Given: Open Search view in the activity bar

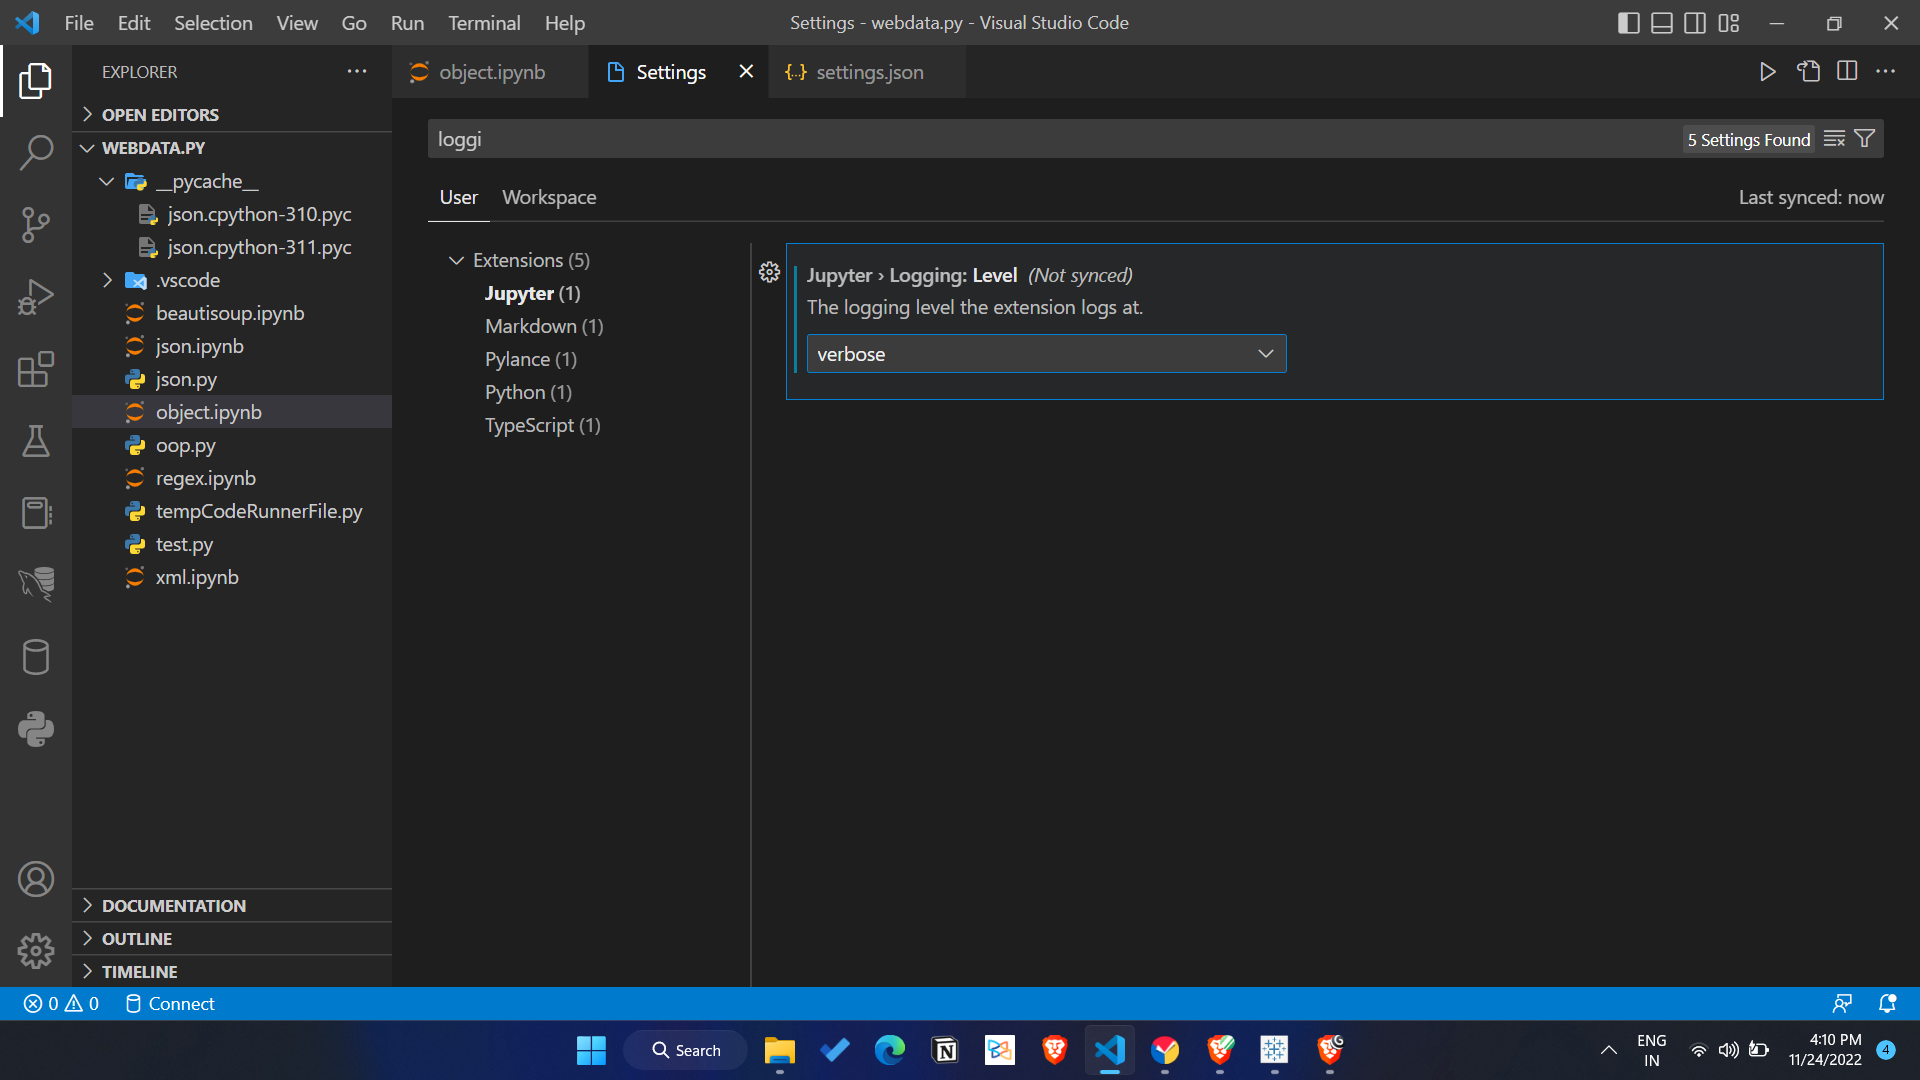Looking at the screenshot, I should click(36, 152).
